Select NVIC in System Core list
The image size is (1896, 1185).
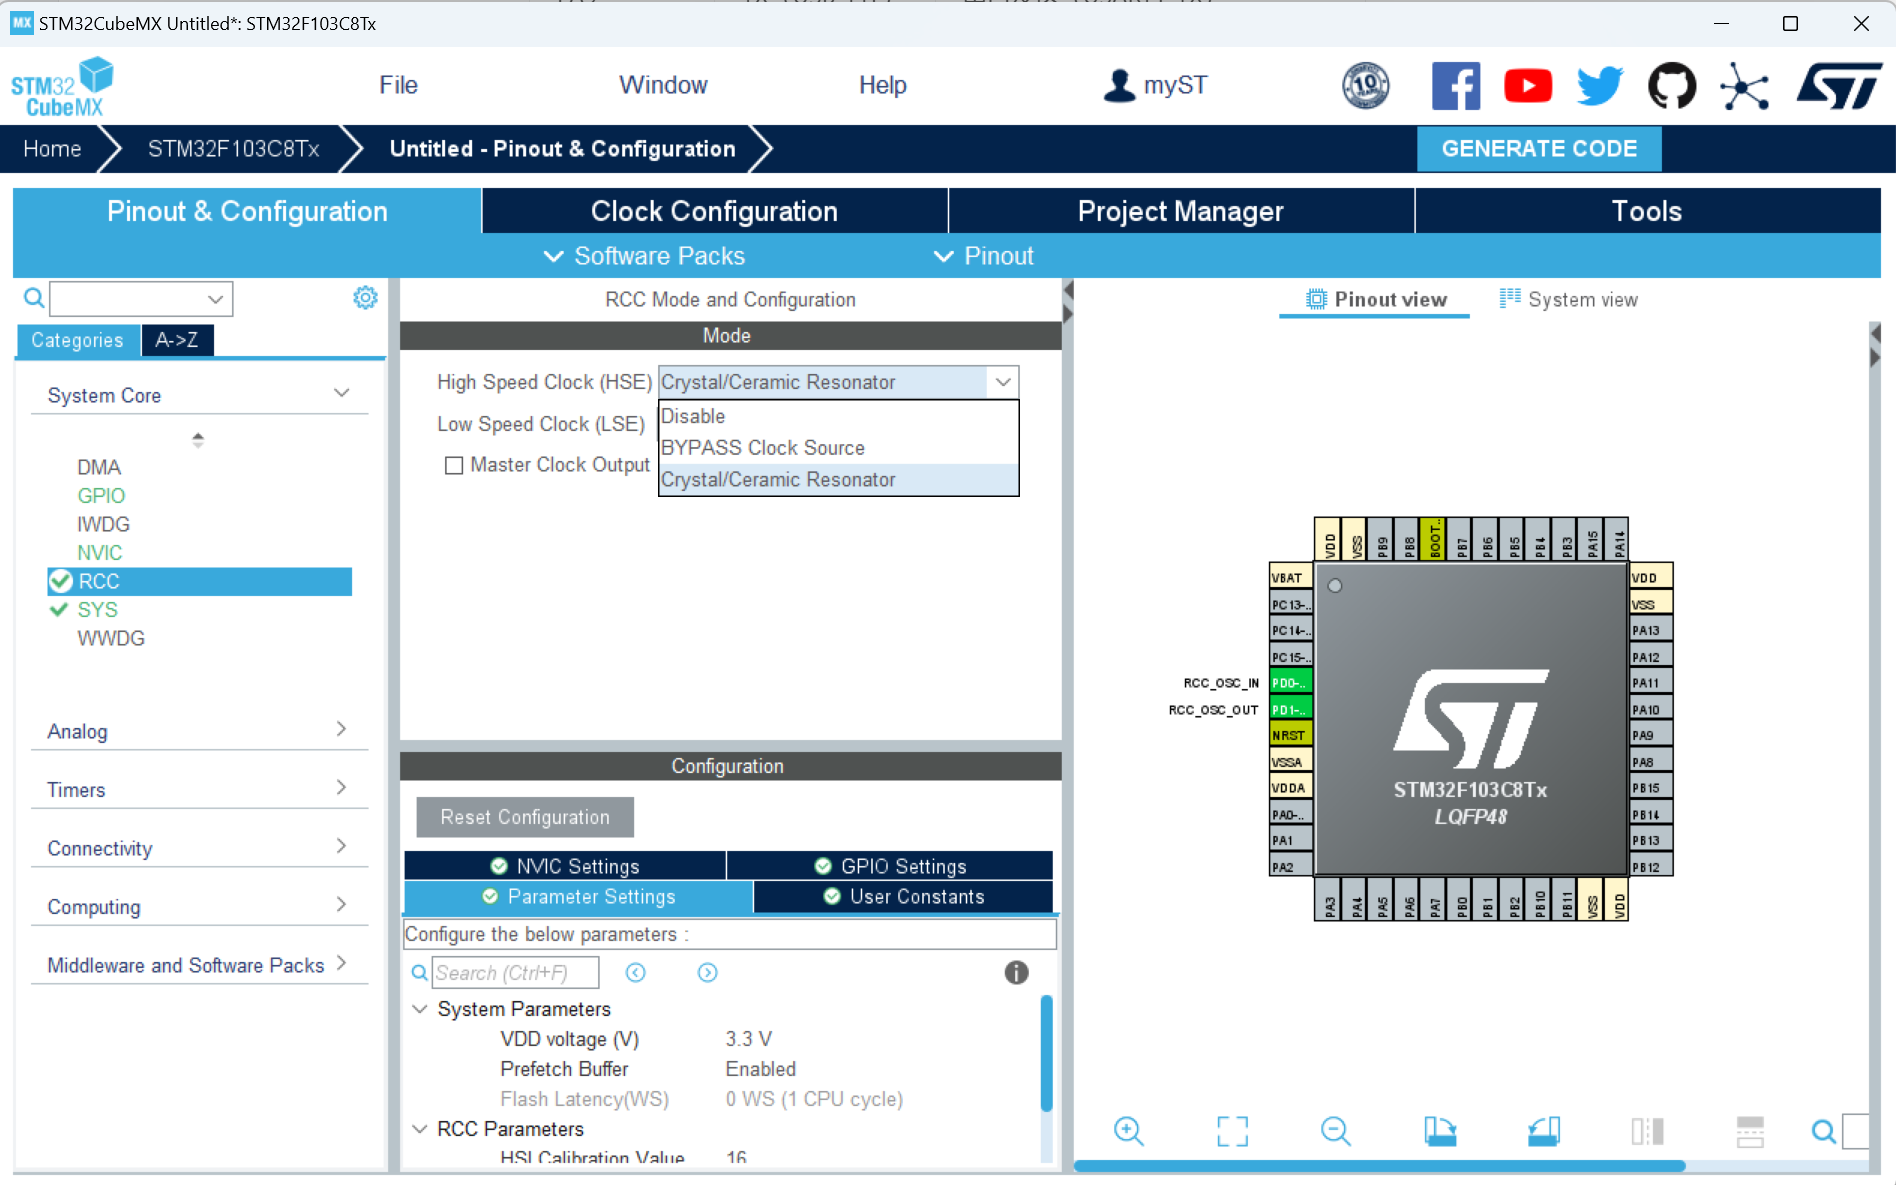100,553
